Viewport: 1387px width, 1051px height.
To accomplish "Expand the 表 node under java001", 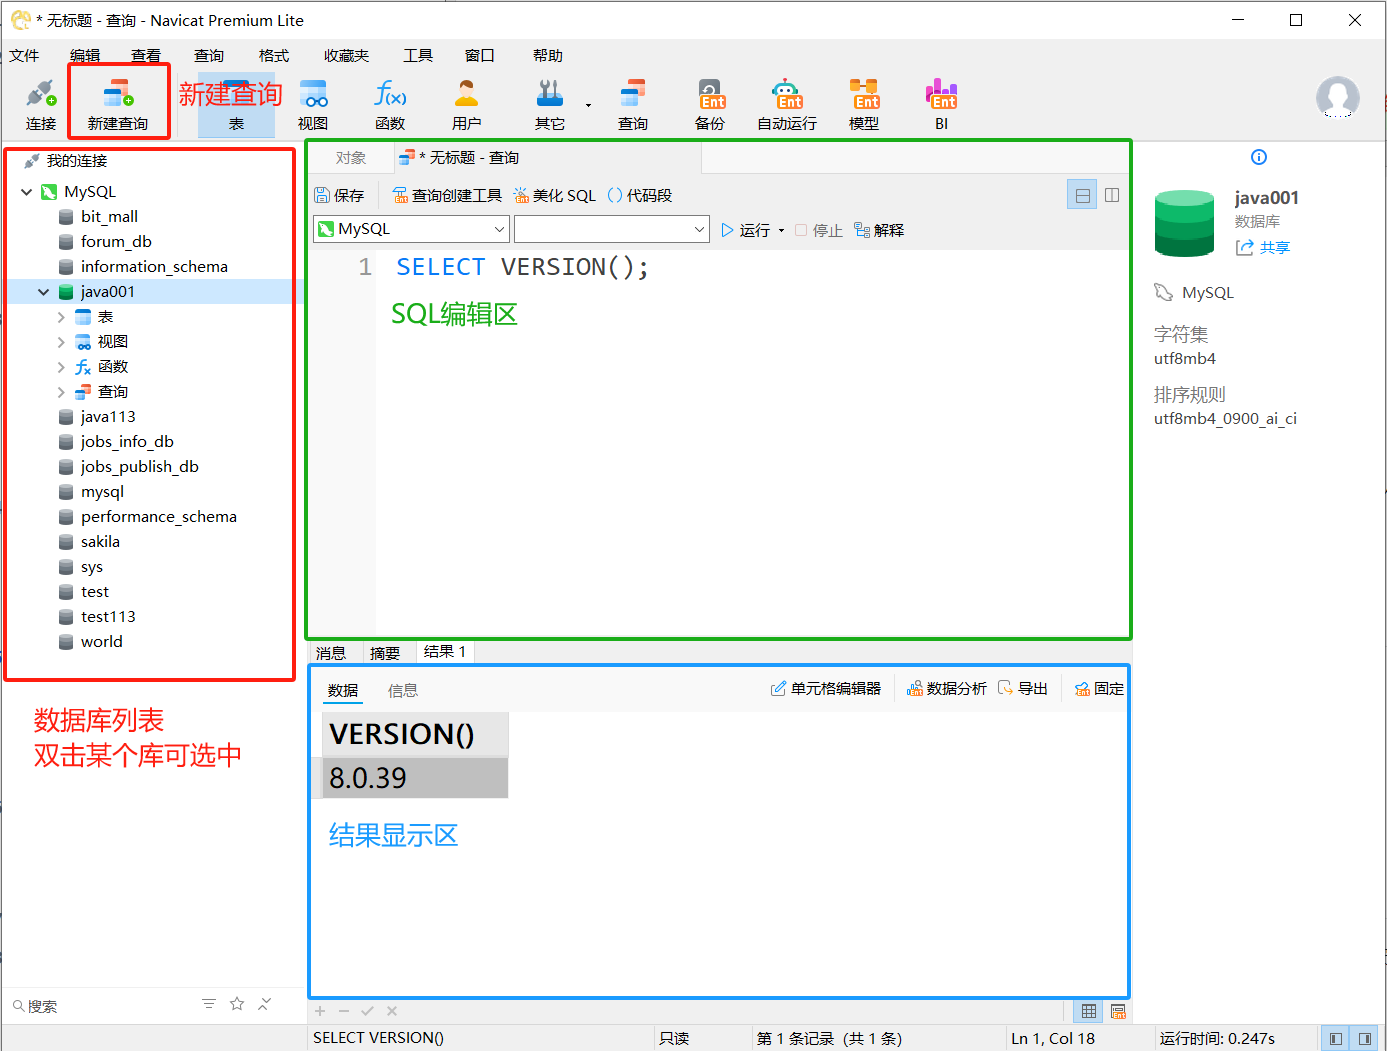I will [x=61, y=317].
